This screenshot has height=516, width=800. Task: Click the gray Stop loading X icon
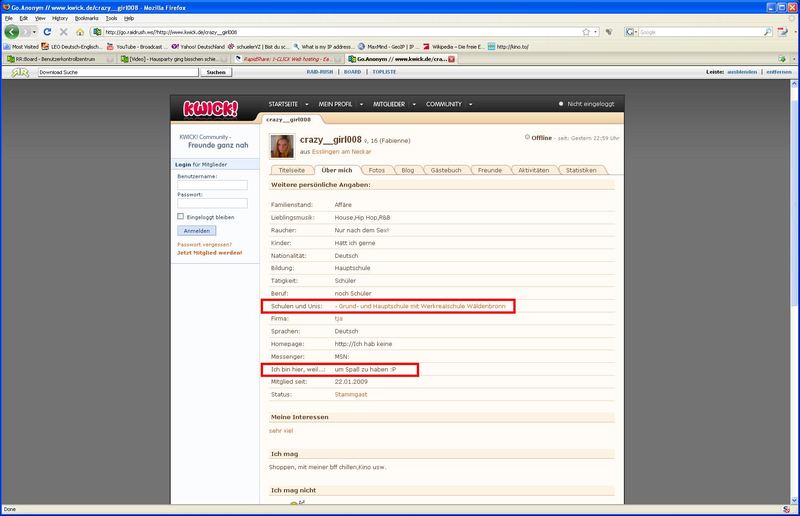(x=64, y=32)
